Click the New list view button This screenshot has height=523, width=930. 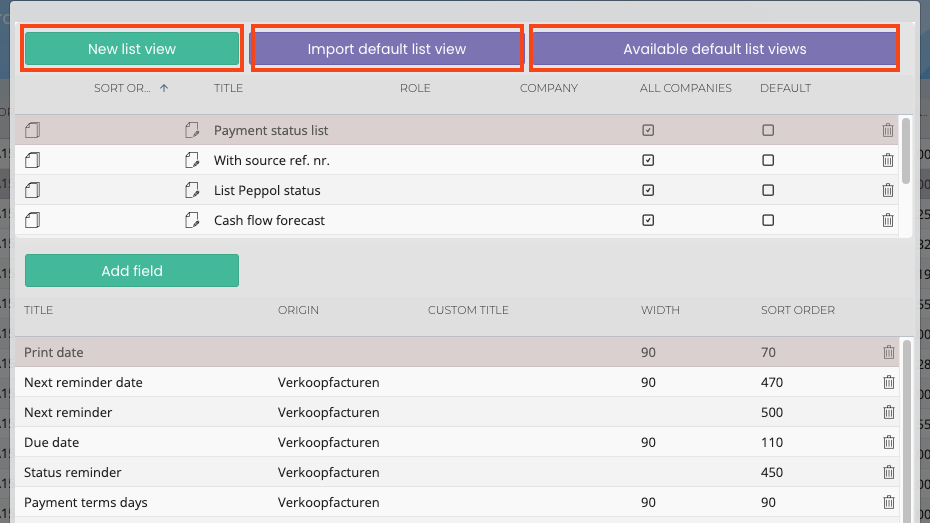coord(132,49)
